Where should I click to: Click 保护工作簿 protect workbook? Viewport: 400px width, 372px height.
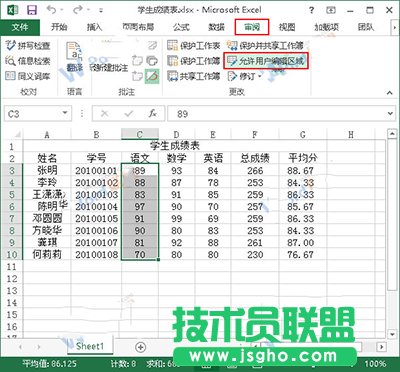coord(194,61)
